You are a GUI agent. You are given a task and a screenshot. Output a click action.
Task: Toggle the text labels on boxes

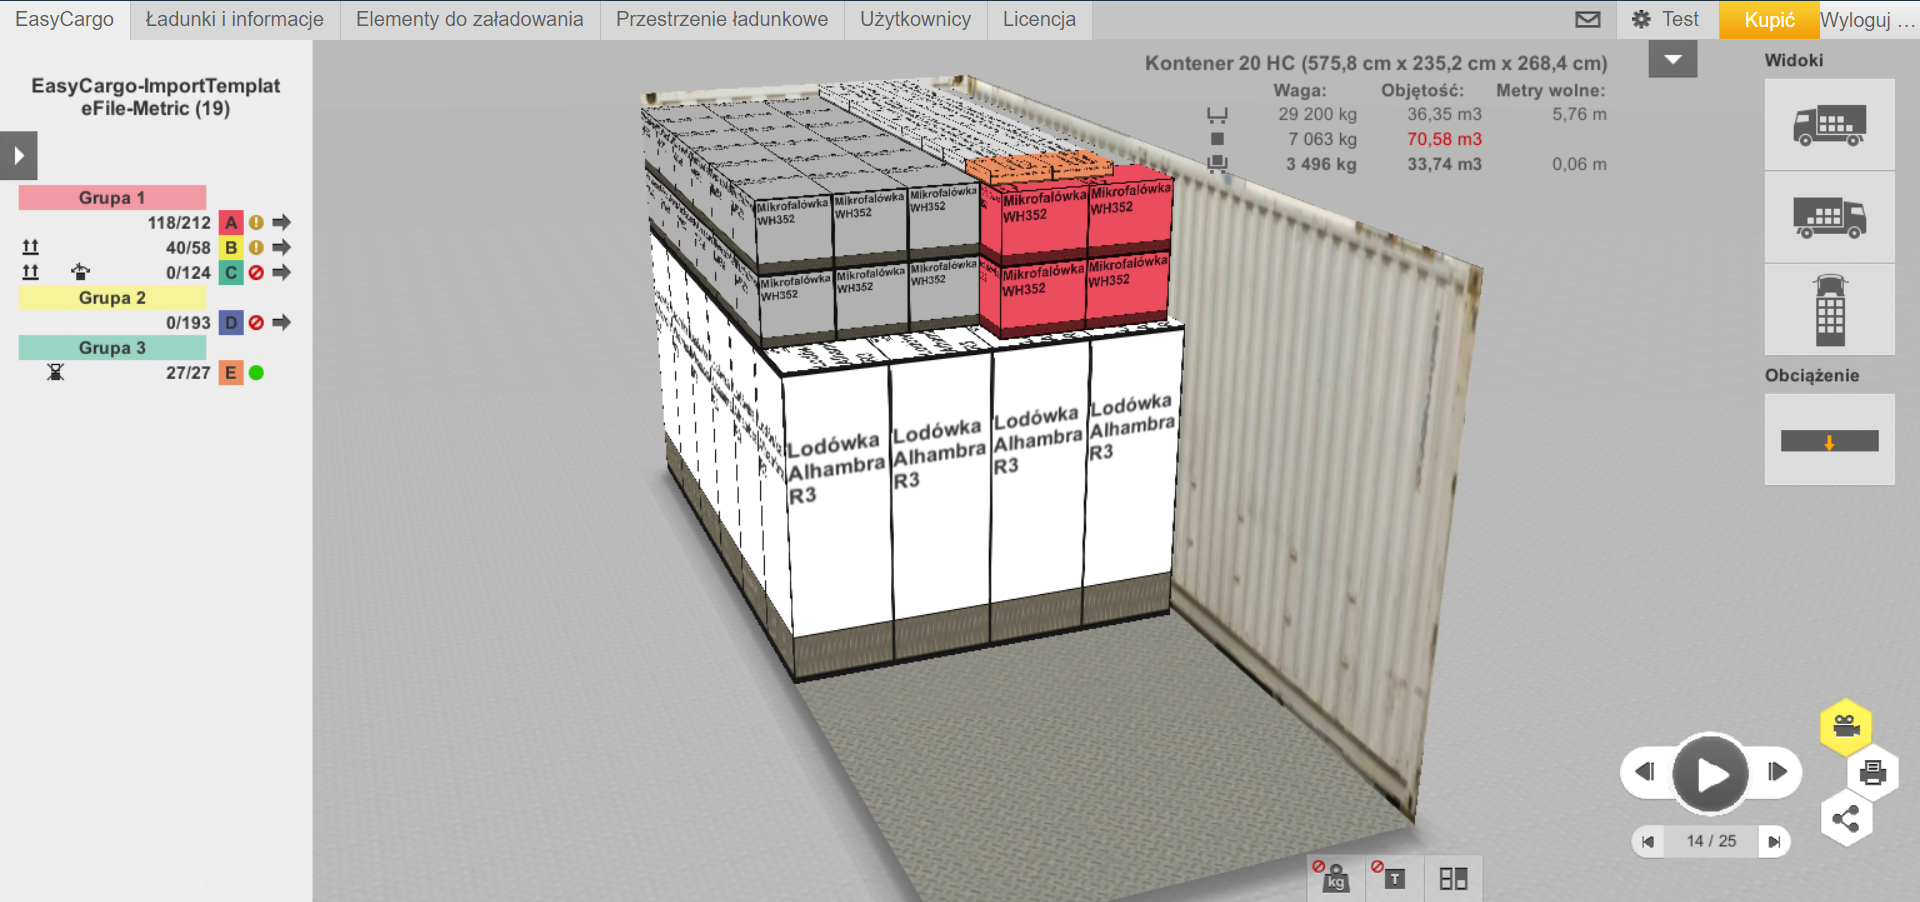point(1392,877)
